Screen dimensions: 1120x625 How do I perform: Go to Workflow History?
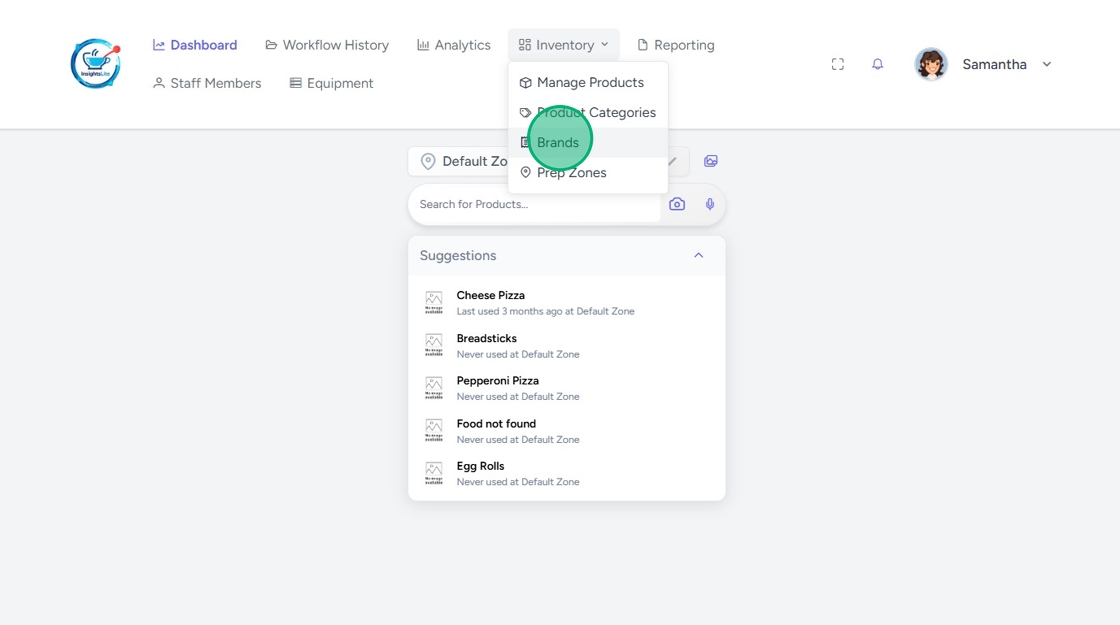327,45
